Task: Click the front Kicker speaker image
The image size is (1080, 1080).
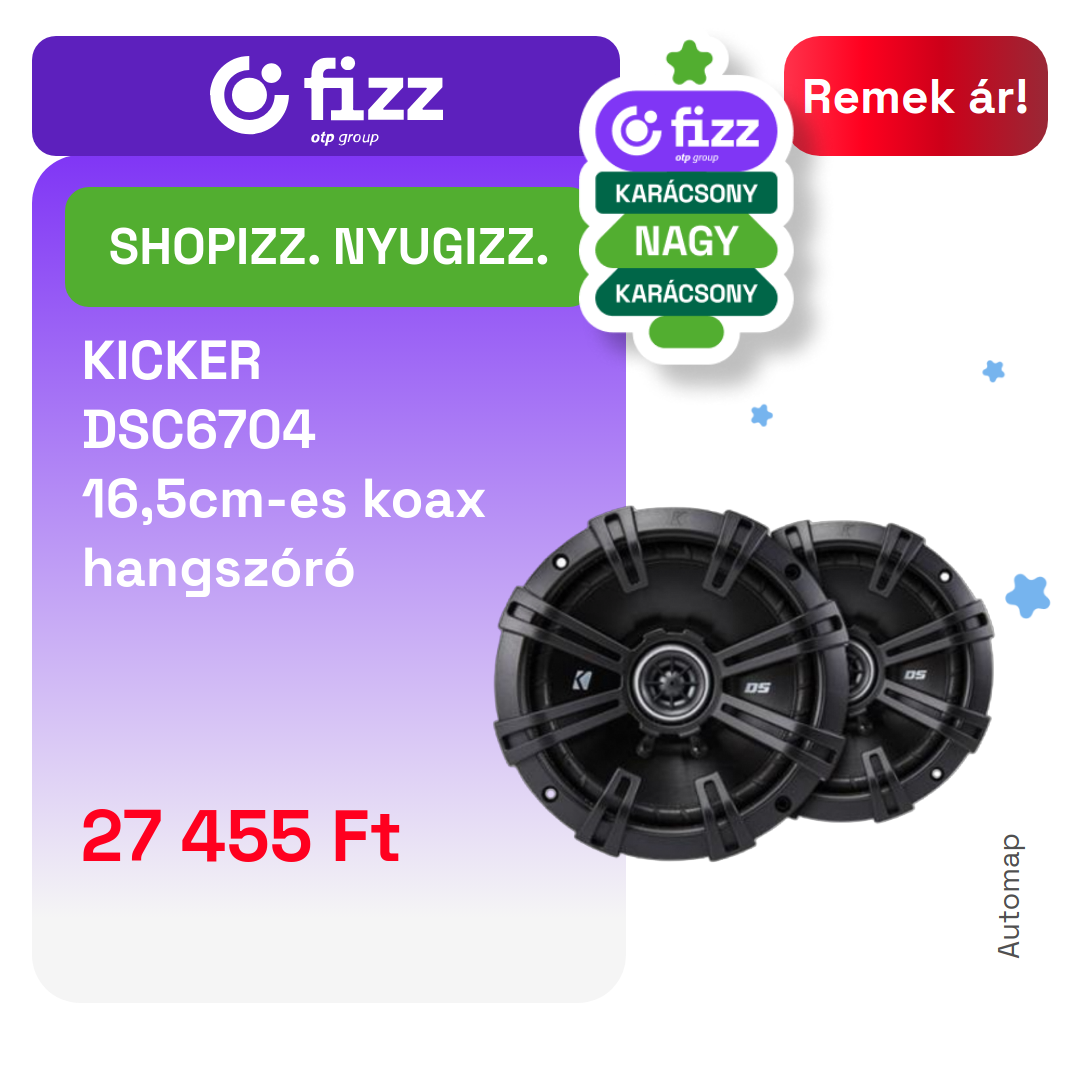Action: [x=670, y=683]
